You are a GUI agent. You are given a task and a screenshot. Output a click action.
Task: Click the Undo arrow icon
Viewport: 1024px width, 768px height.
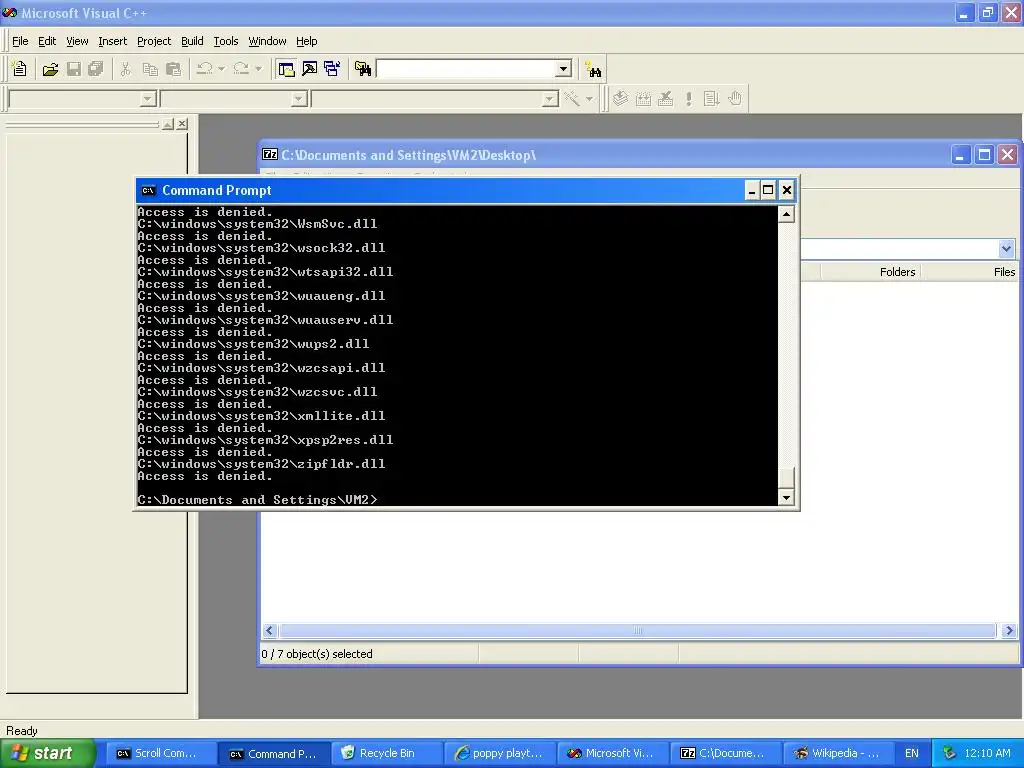204,69
